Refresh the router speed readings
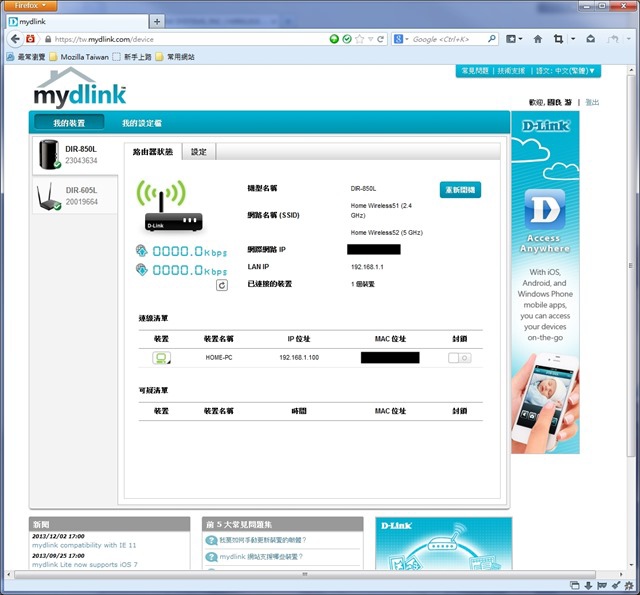Viewport: 640px width, 595px height. point(222,285)
